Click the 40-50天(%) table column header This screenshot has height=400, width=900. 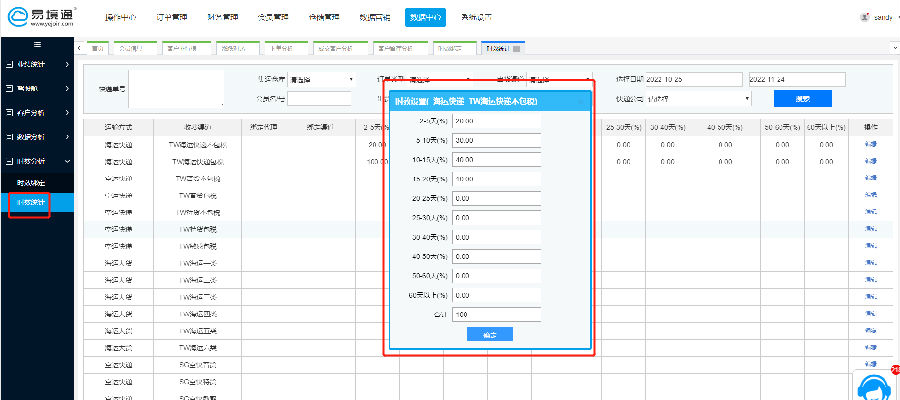(x=724, y=128)
